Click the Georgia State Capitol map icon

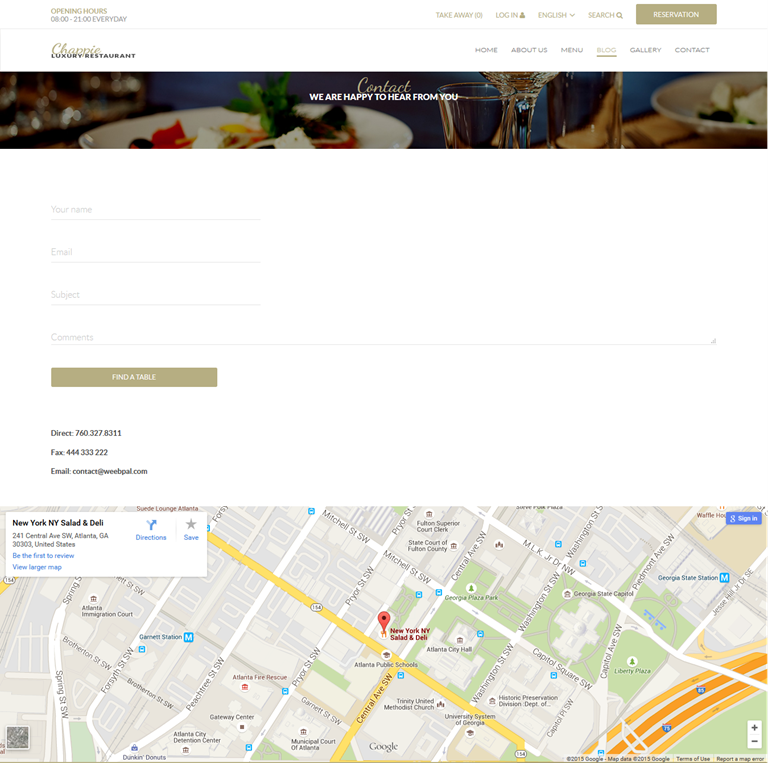[567, 594]
